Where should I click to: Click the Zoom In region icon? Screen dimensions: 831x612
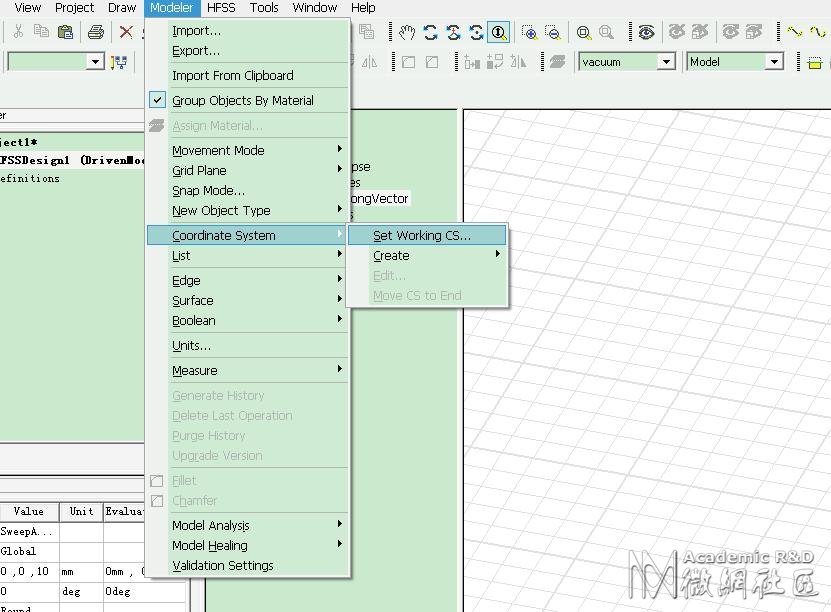click(529, 33)
